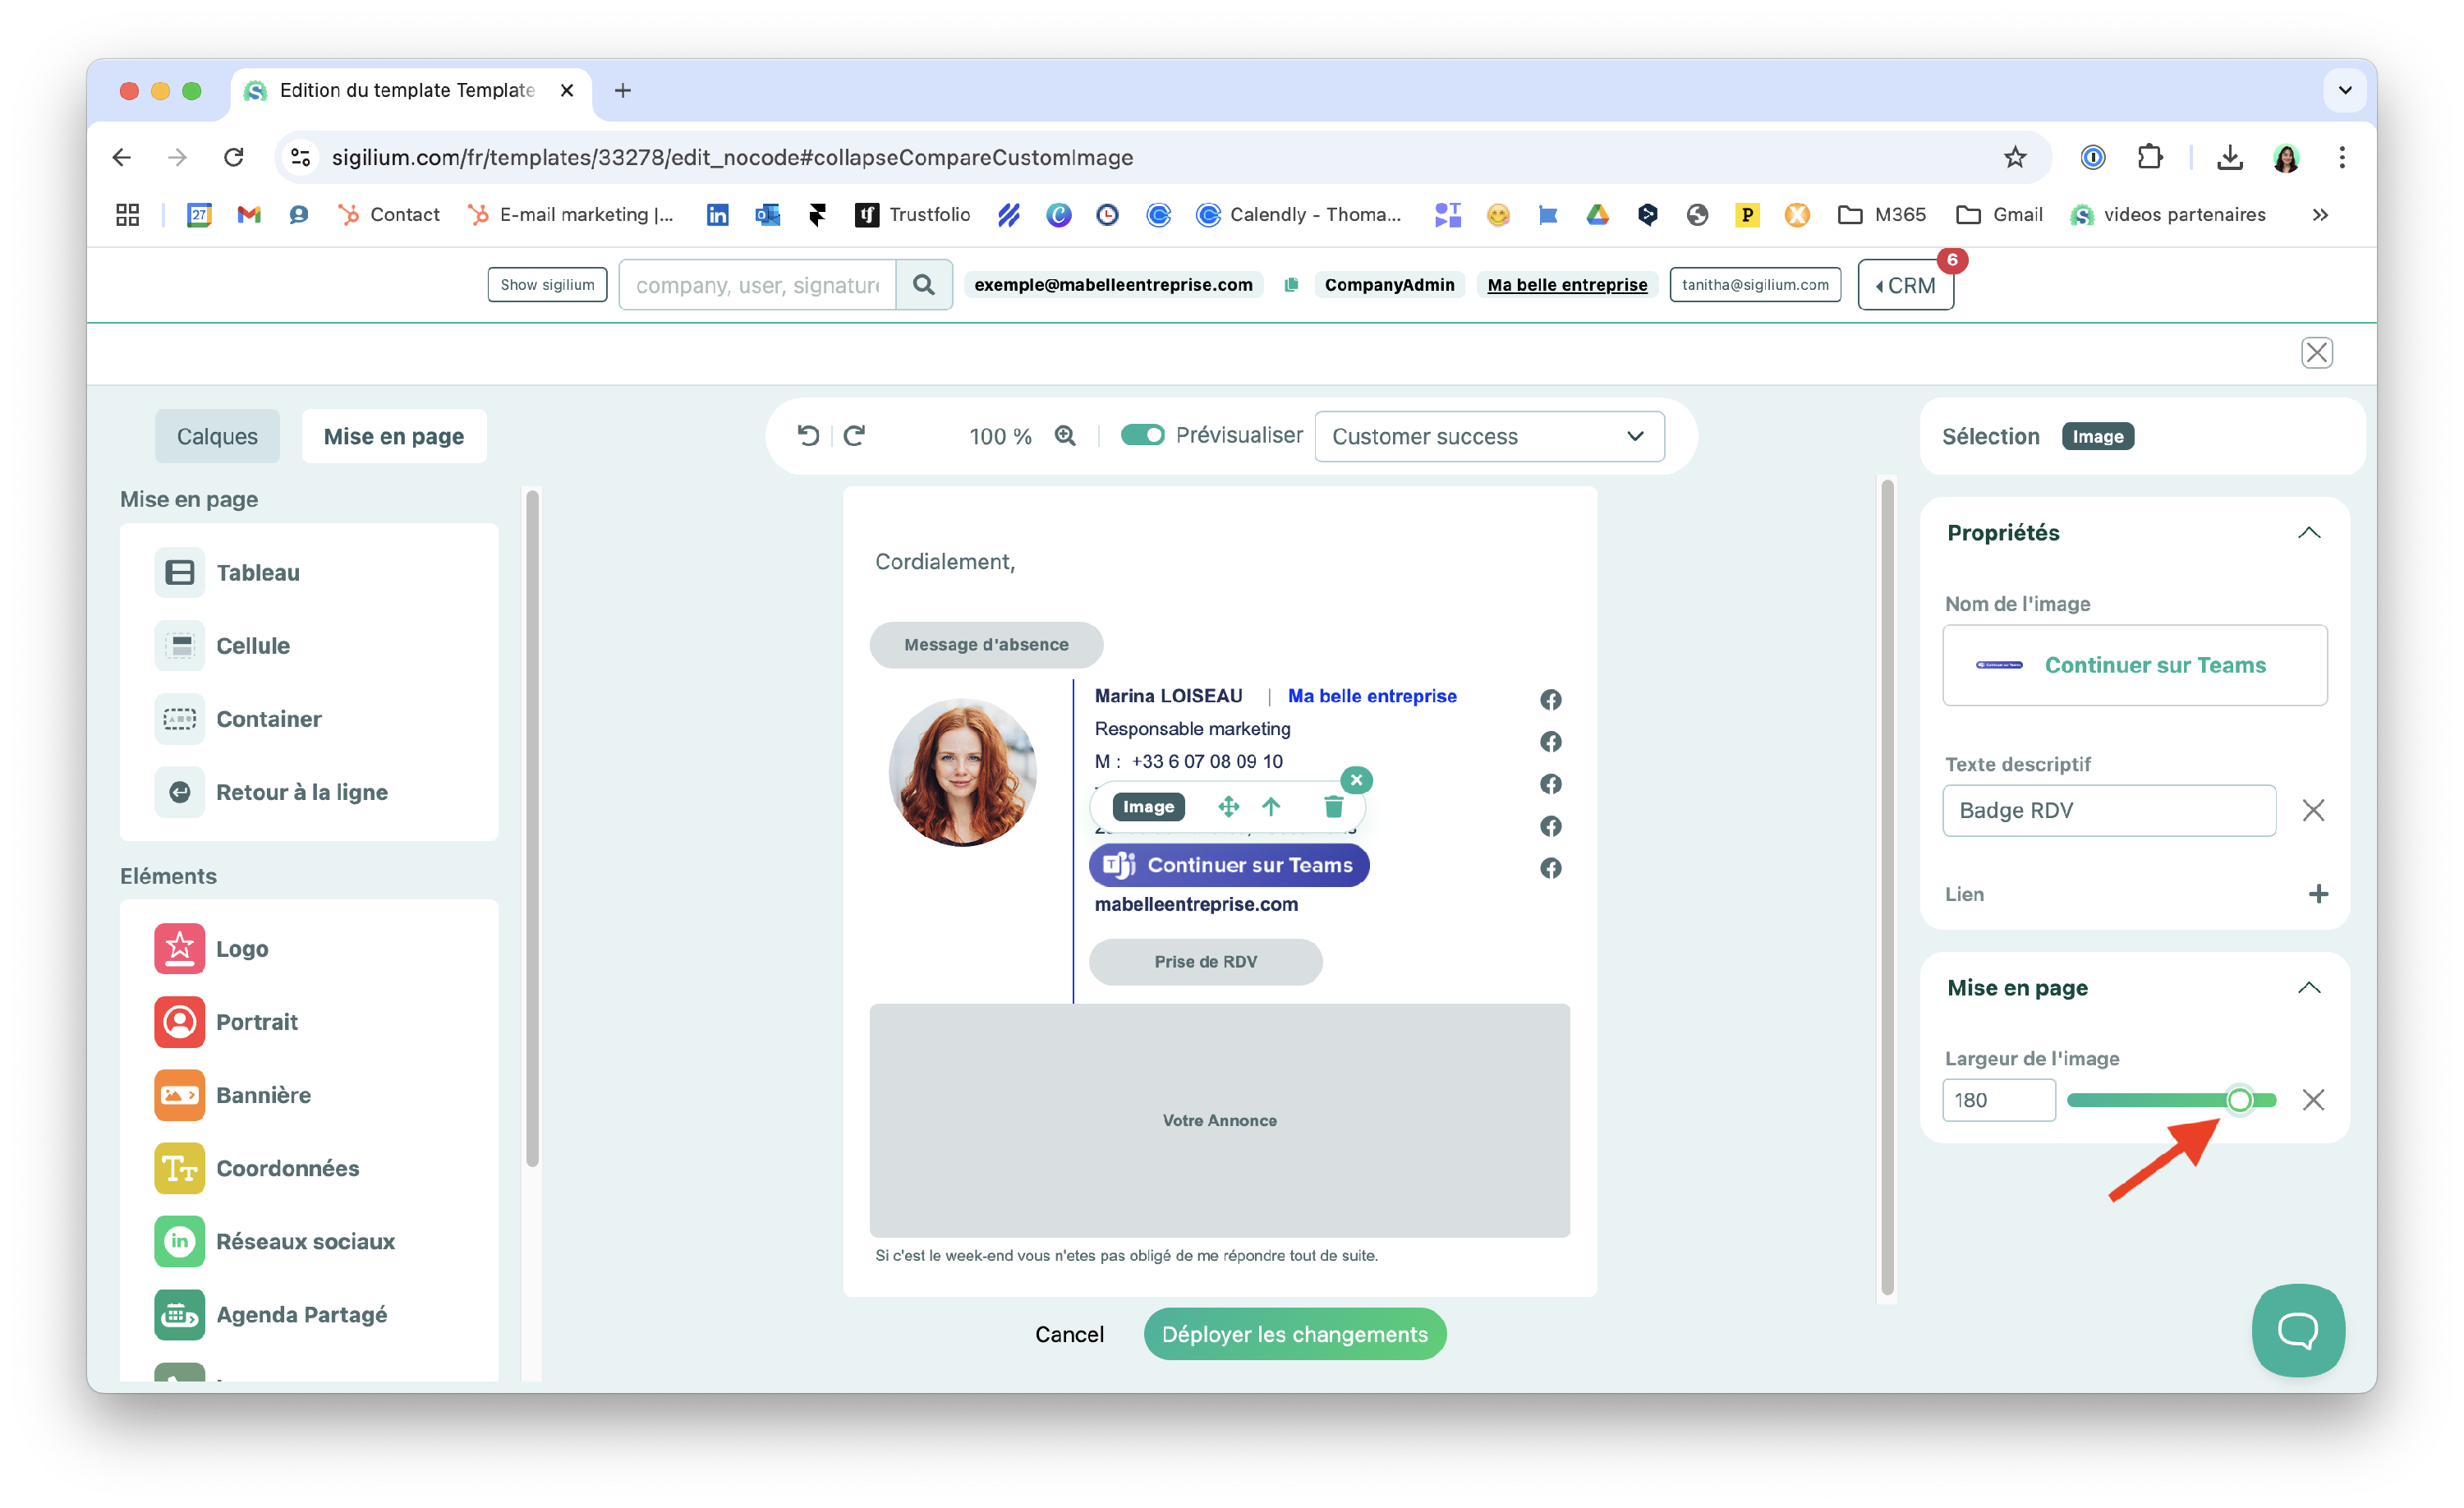The width and height of the screenshot is (2464, 1508).
Task: Click Déployer les changements button
Action: point(1294,1334)
